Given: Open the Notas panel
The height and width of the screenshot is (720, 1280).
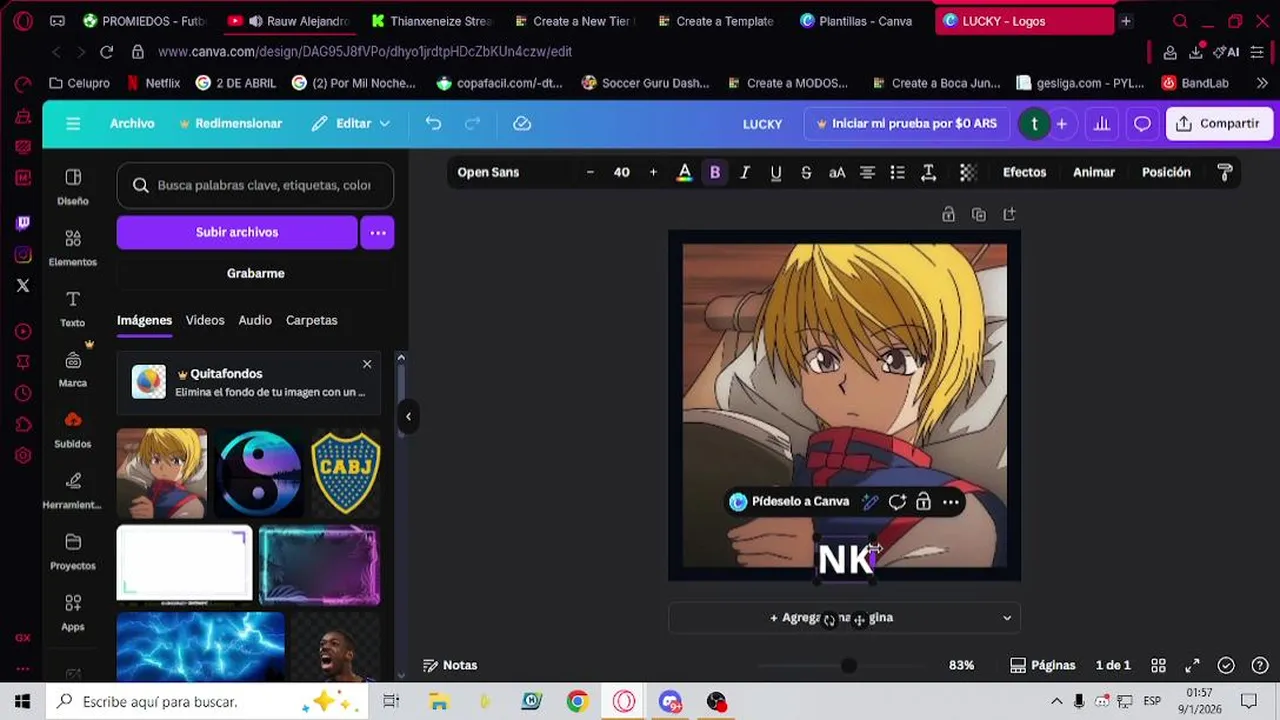Looking at the screenshot, I should pyautogui.click(x=450, y=665).
